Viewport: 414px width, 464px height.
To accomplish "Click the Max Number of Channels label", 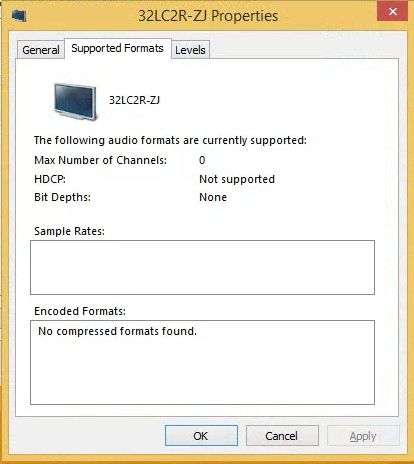I will point(100,160).
